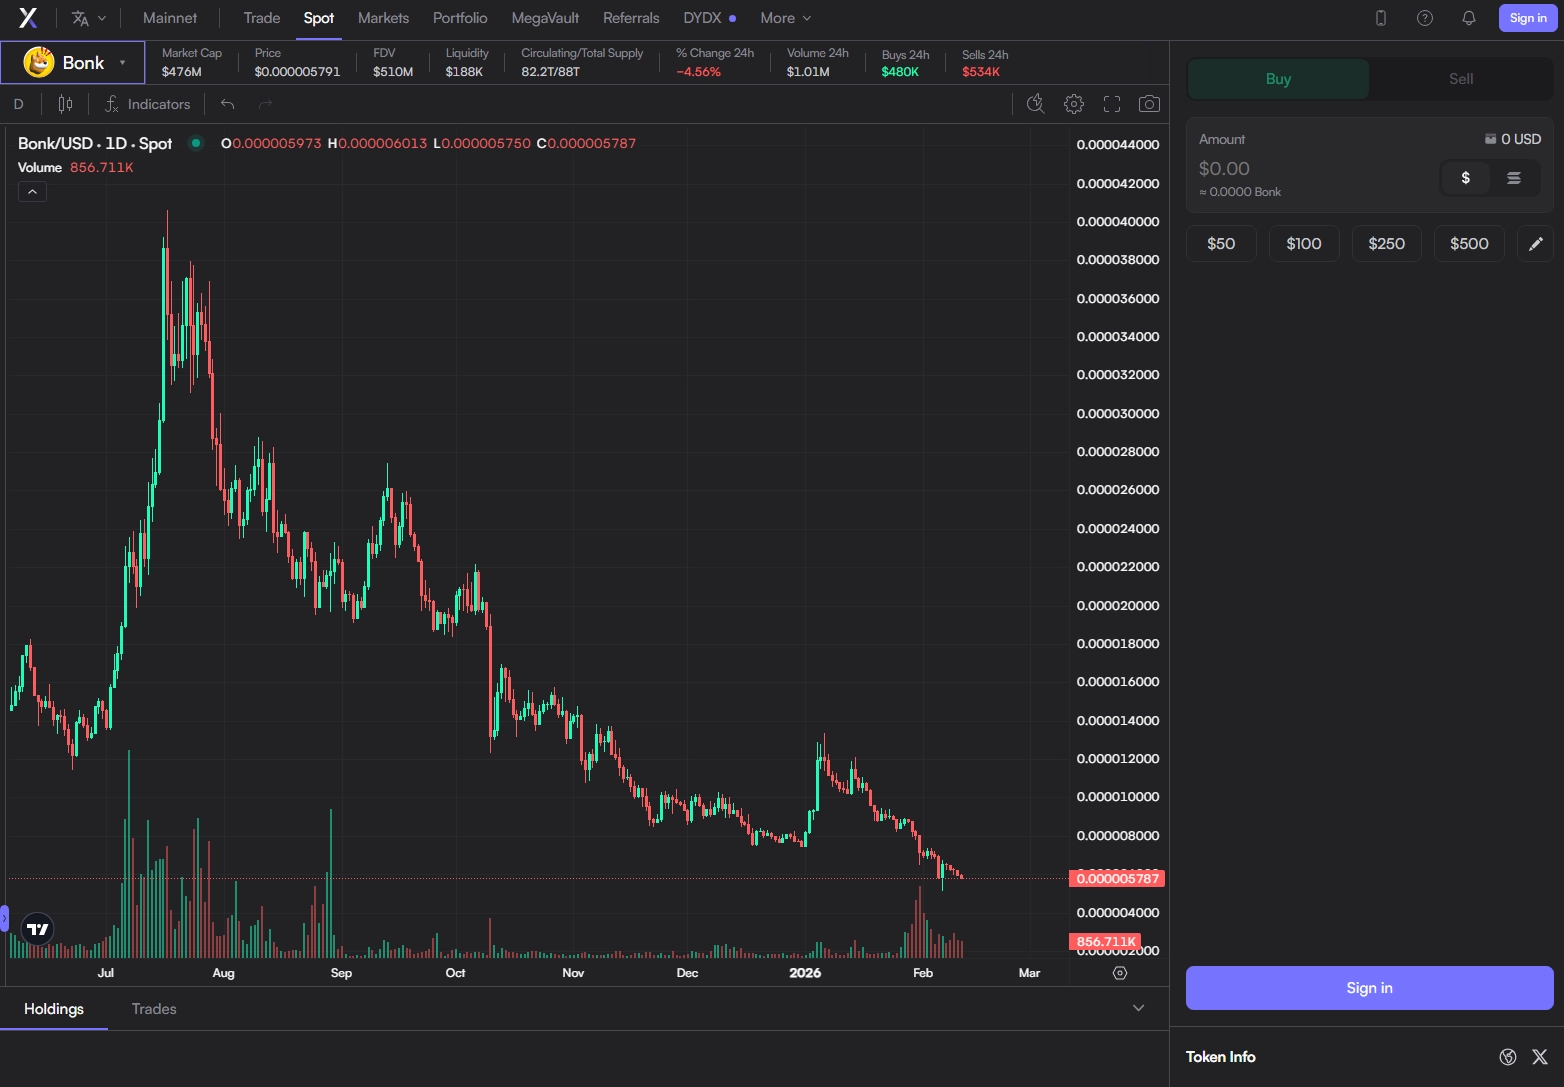Click the chart undo arrow
This screenshot has height=1087, width=1564.
[228, 104]
